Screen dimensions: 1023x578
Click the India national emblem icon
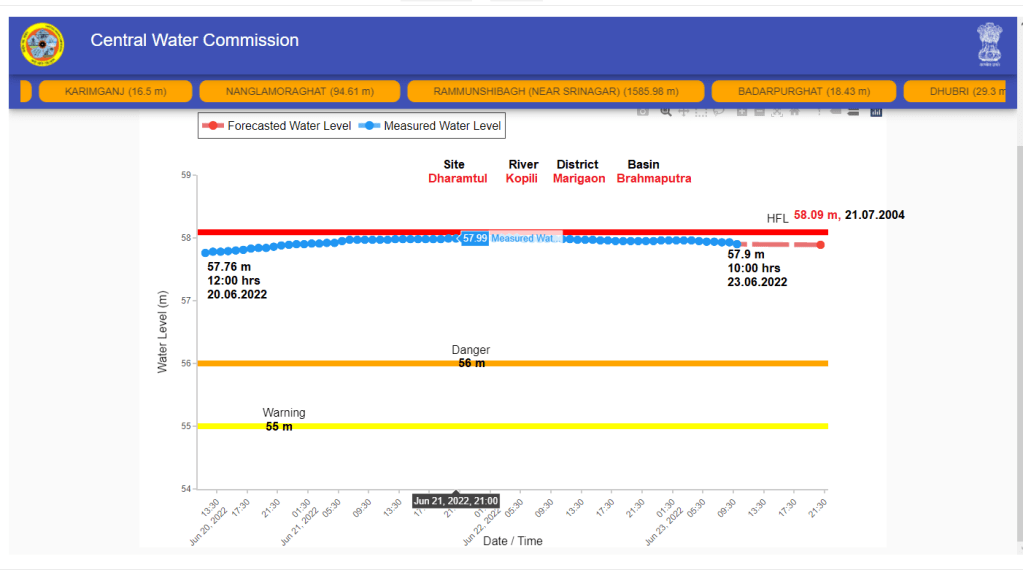pyautogui.click(x=989, y=43)
